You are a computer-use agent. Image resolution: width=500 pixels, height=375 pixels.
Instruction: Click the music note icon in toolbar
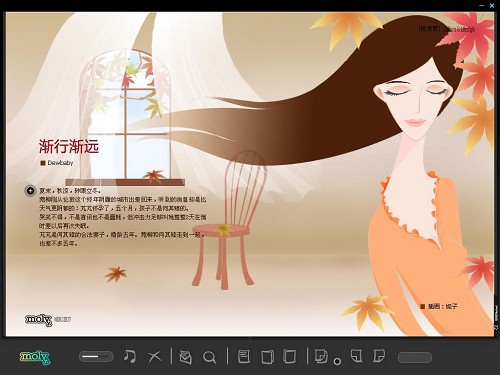point(129,356)
